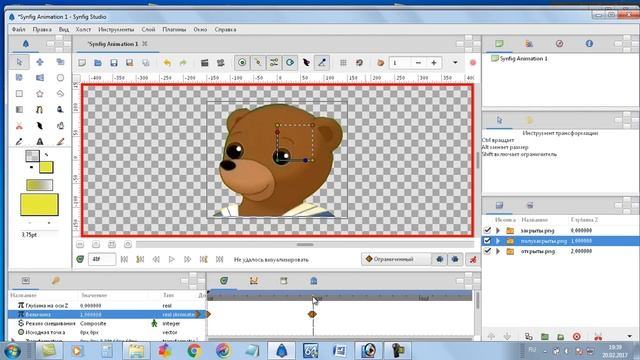Seek to the beginning of animation
Image resolution: width=640 pixels, height=360 pixels.
click(x=124, y=259)
